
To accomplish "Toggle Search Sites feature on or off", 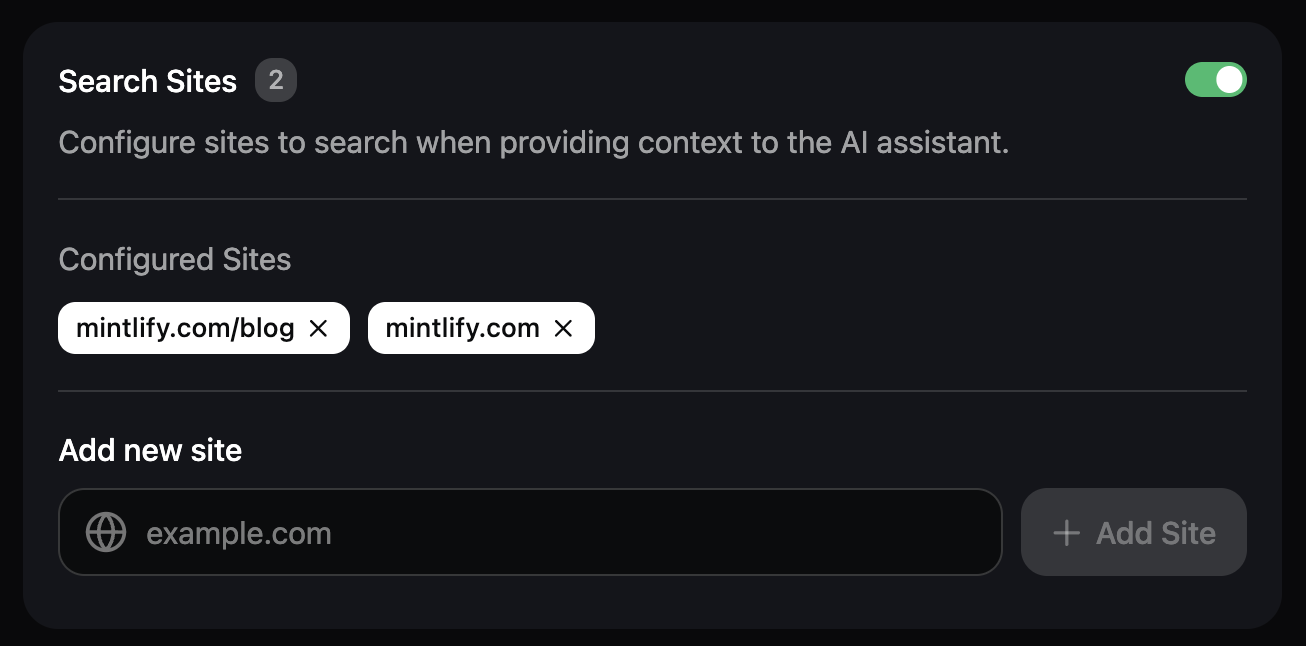I will (1216, 79).
